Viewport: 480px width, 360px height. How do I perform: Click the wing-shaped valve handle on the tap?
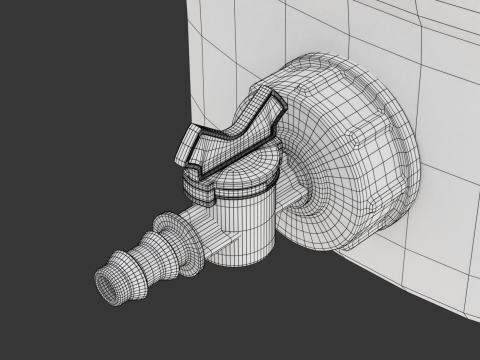[230, 132]
